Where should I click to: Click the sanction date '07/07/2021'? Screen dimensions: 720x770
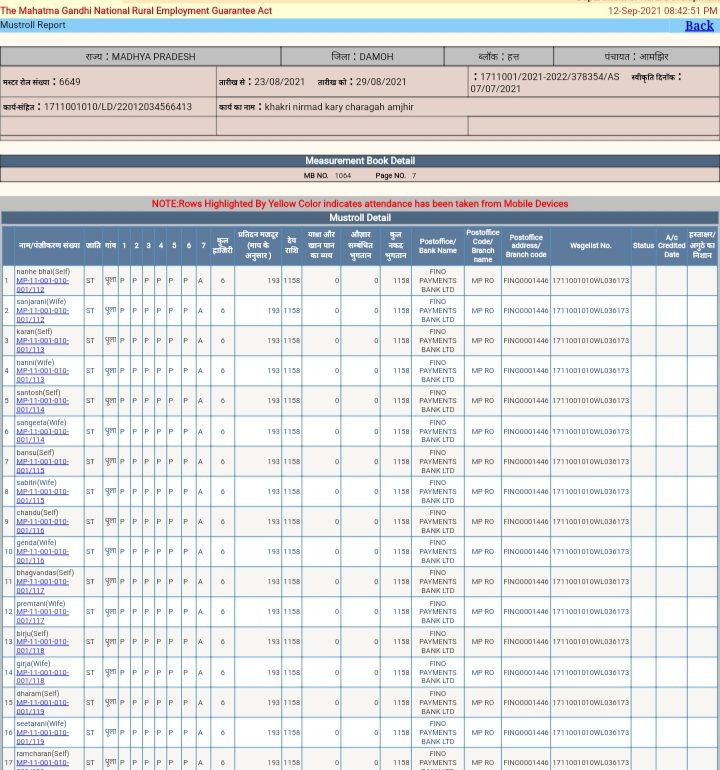495,89
